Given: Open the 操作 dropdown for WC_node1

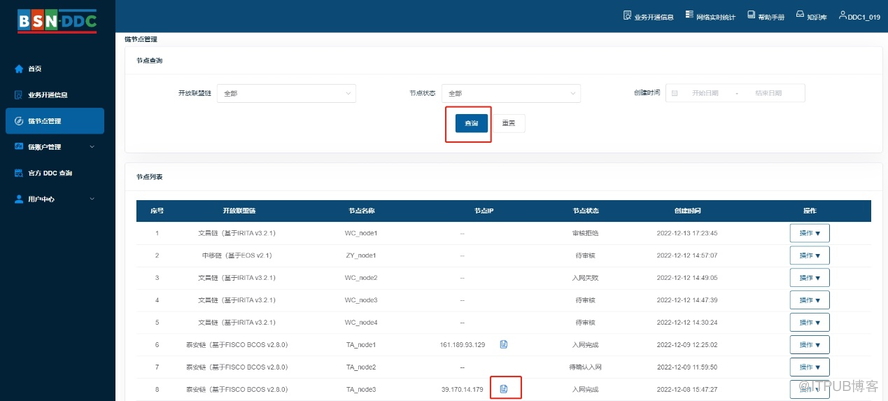Looking at the screenshot, I should point(810,233).
